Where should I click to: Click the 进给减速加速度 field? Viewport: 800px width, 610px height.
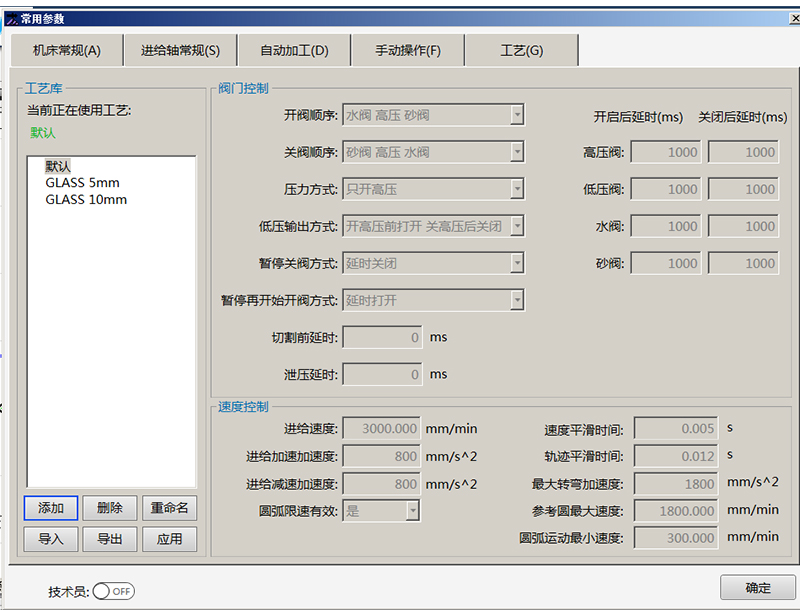tap(382, 484)
